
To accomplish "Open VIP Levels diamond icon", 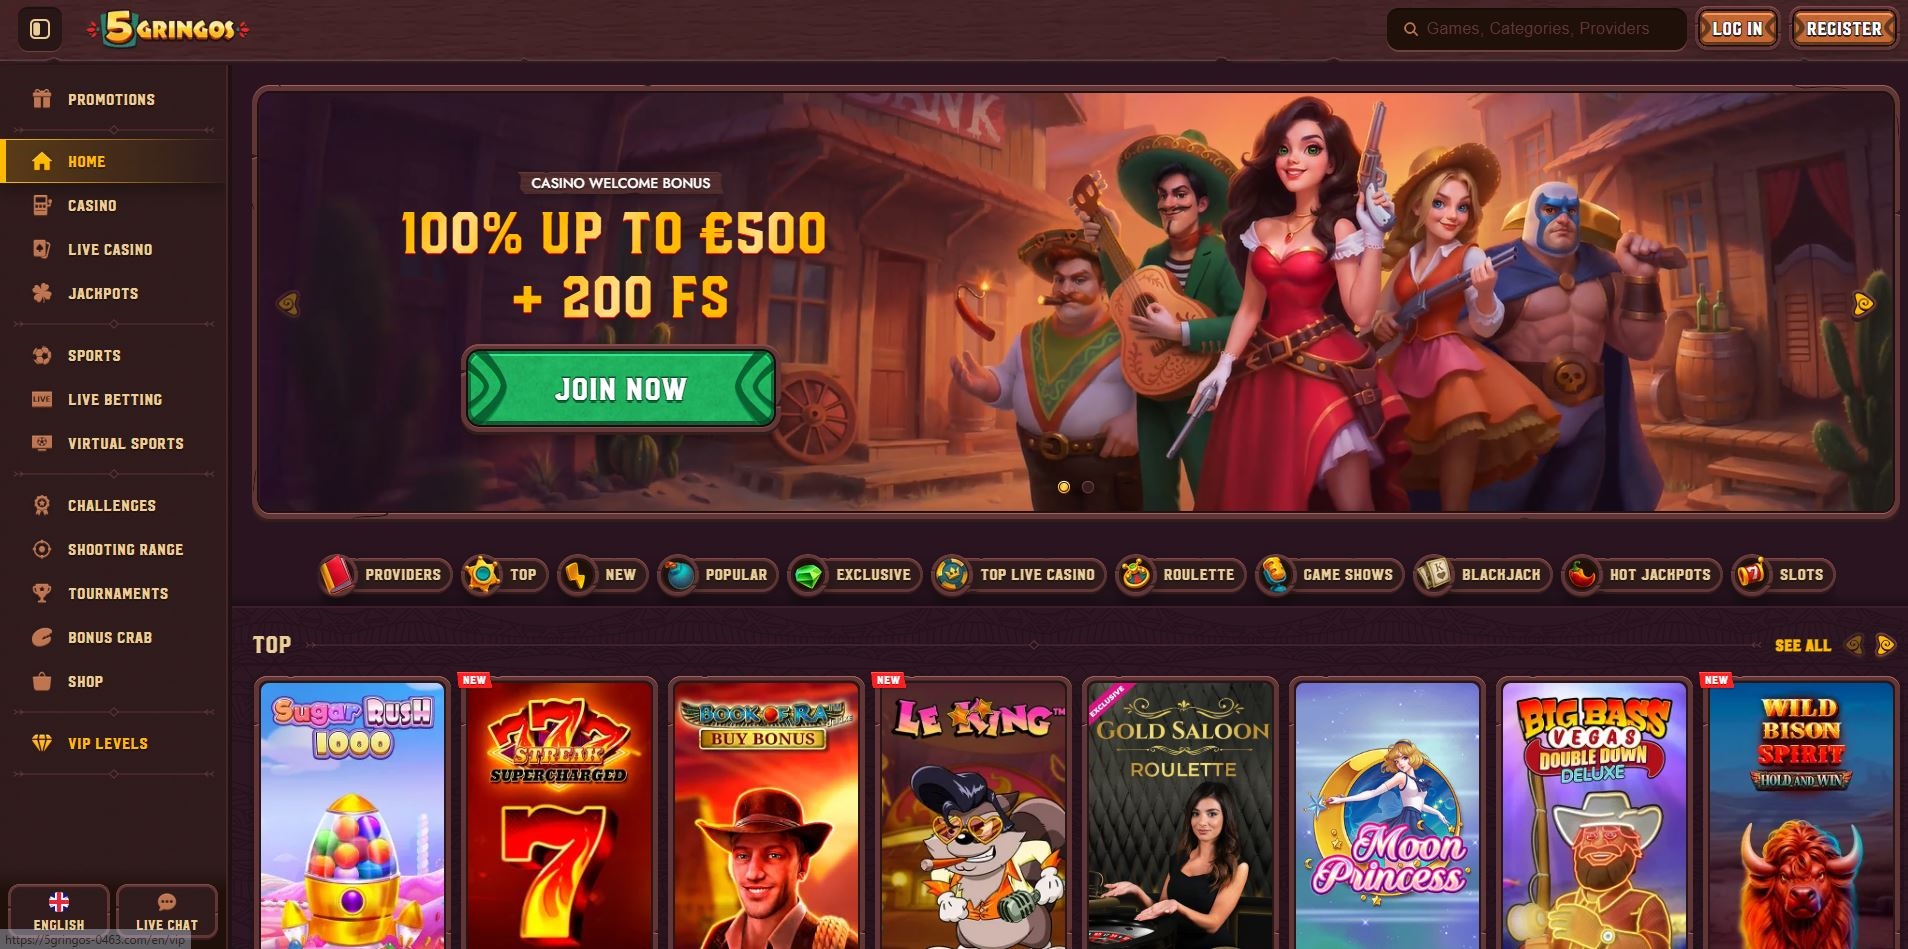I will 42,743.
